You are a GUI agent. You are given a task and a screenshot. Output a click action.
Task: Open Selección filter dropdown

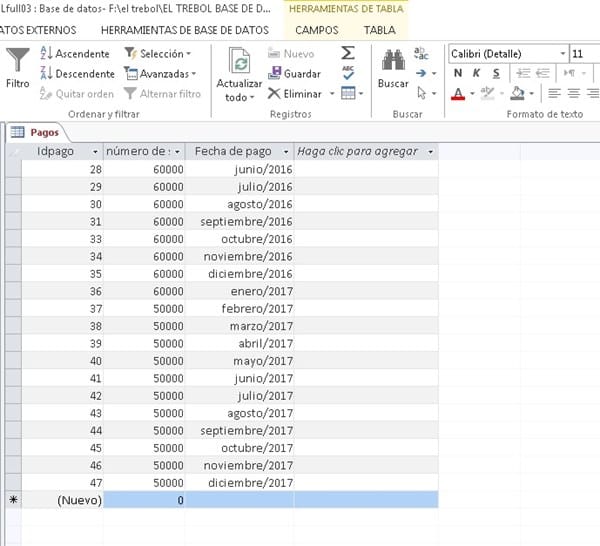(x=159, y=53)
